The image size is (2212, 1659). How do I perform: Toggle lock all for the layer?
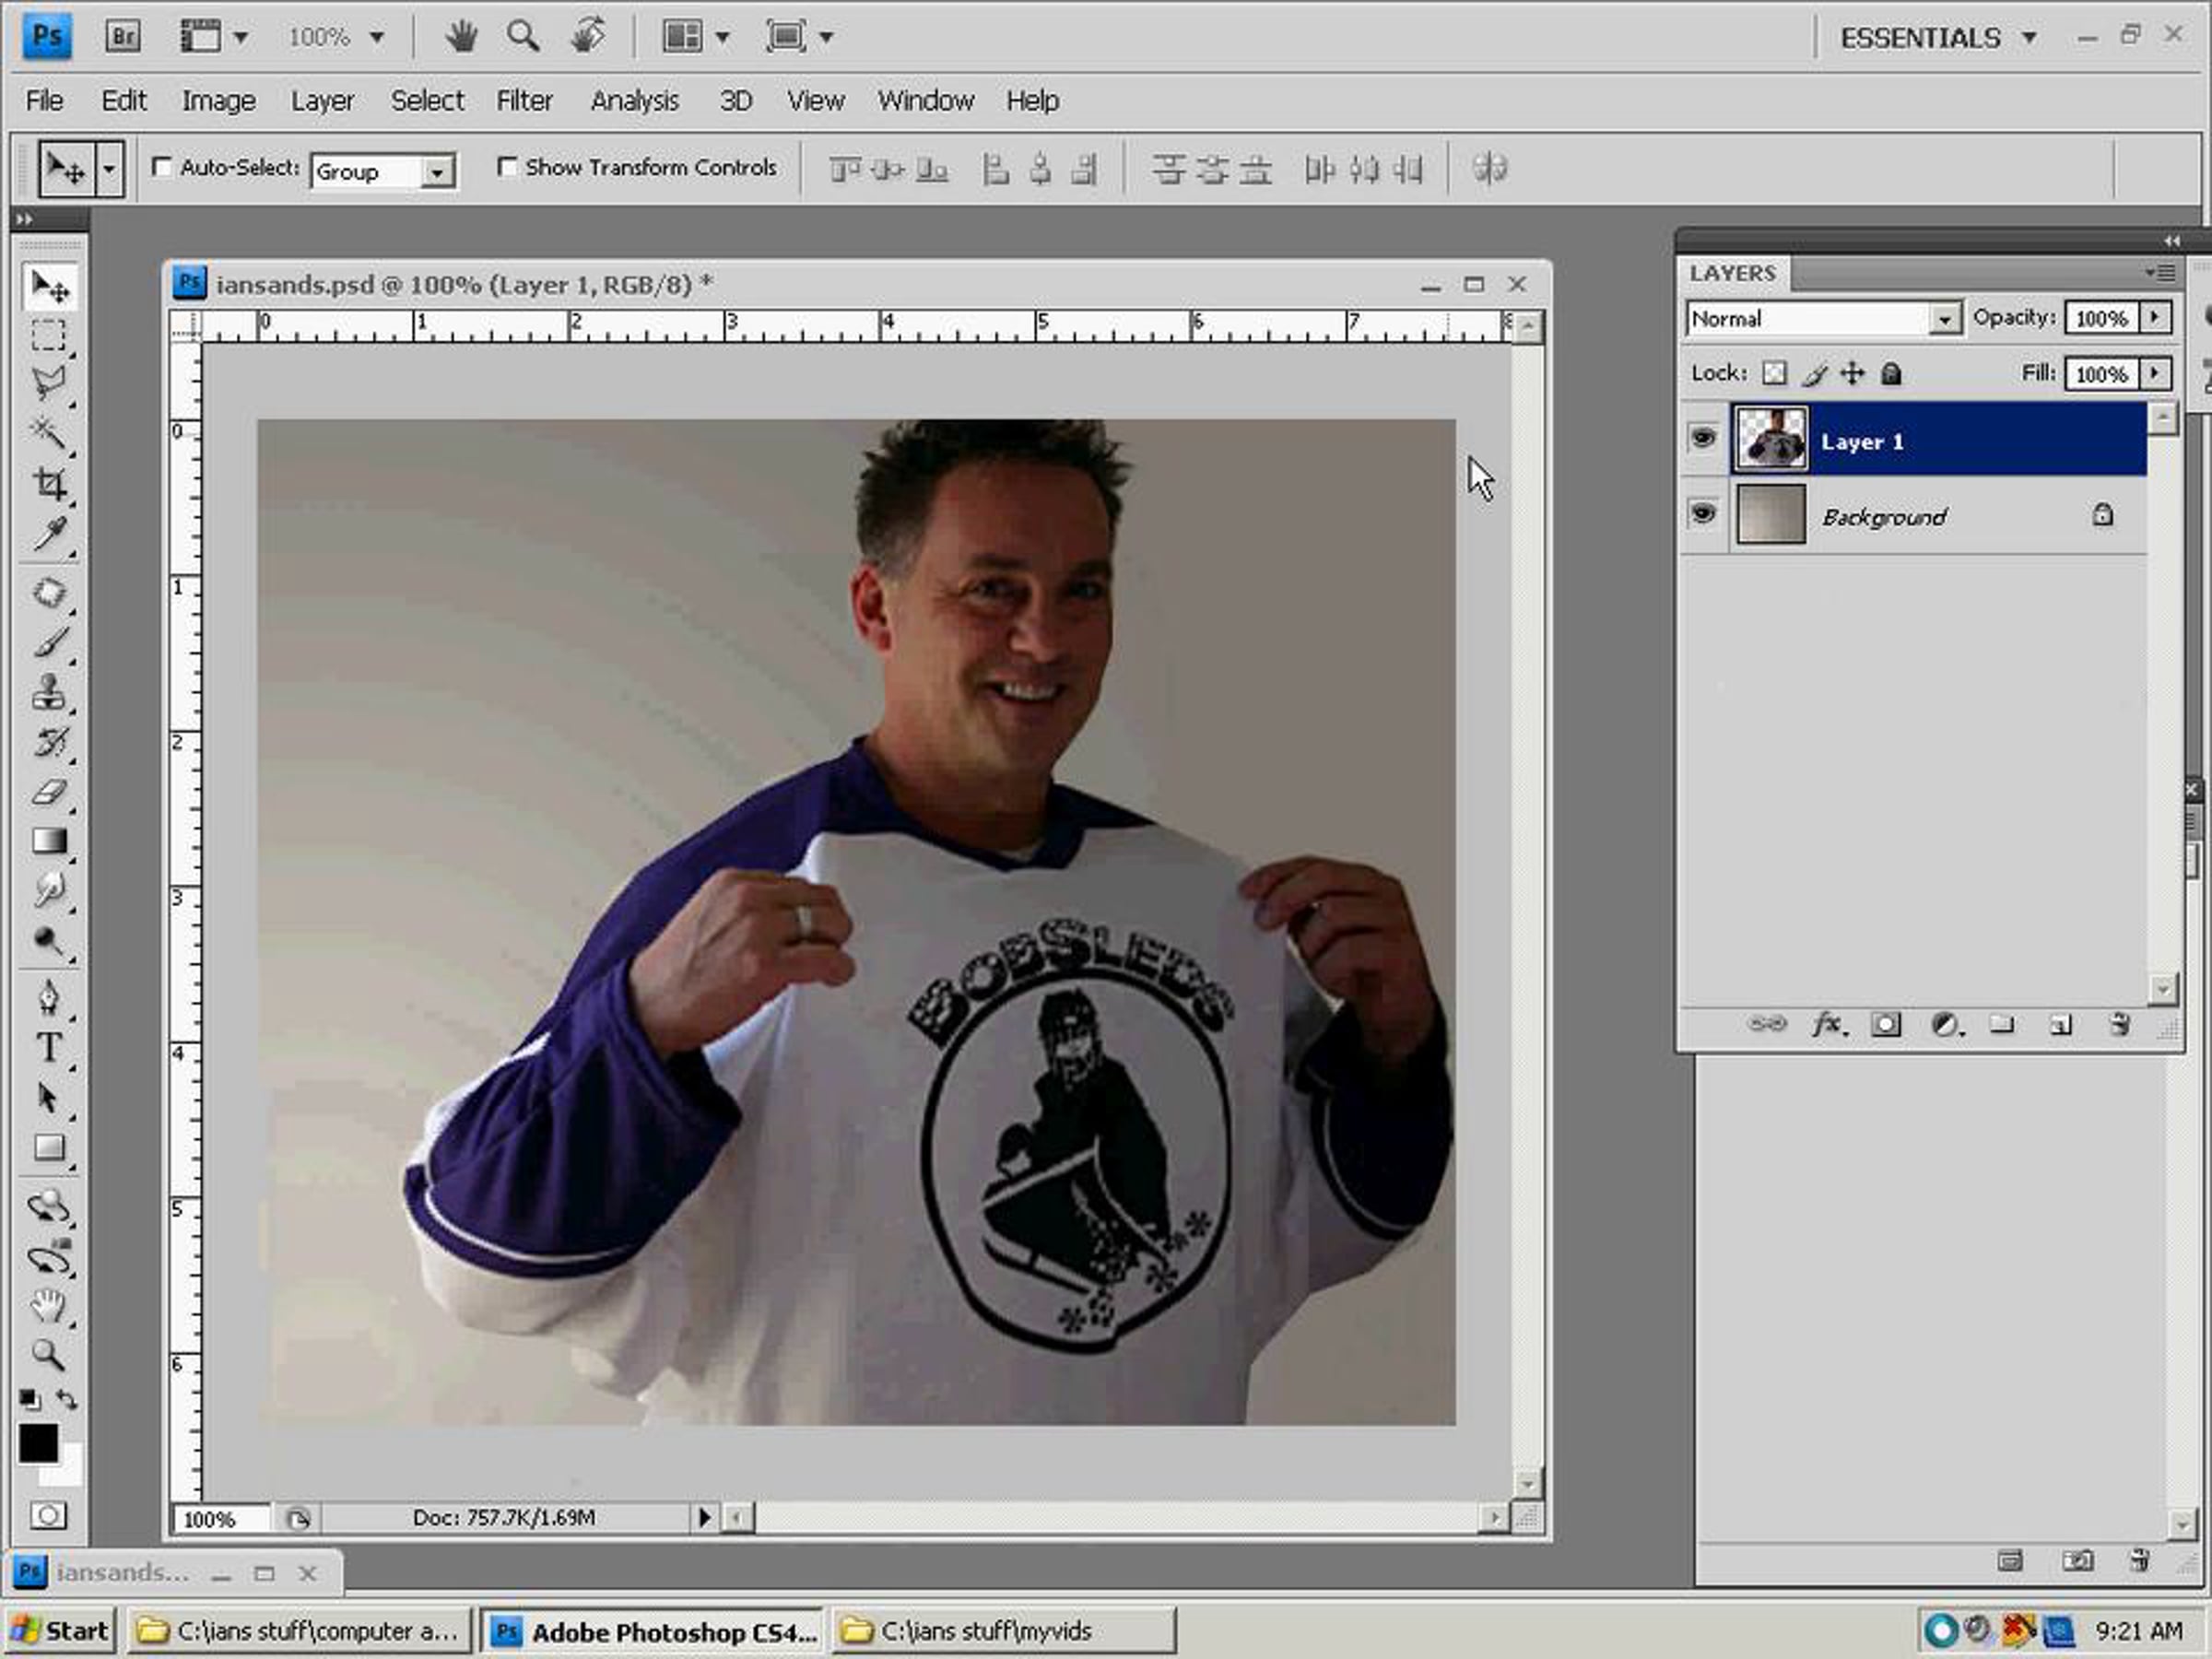1891,374
